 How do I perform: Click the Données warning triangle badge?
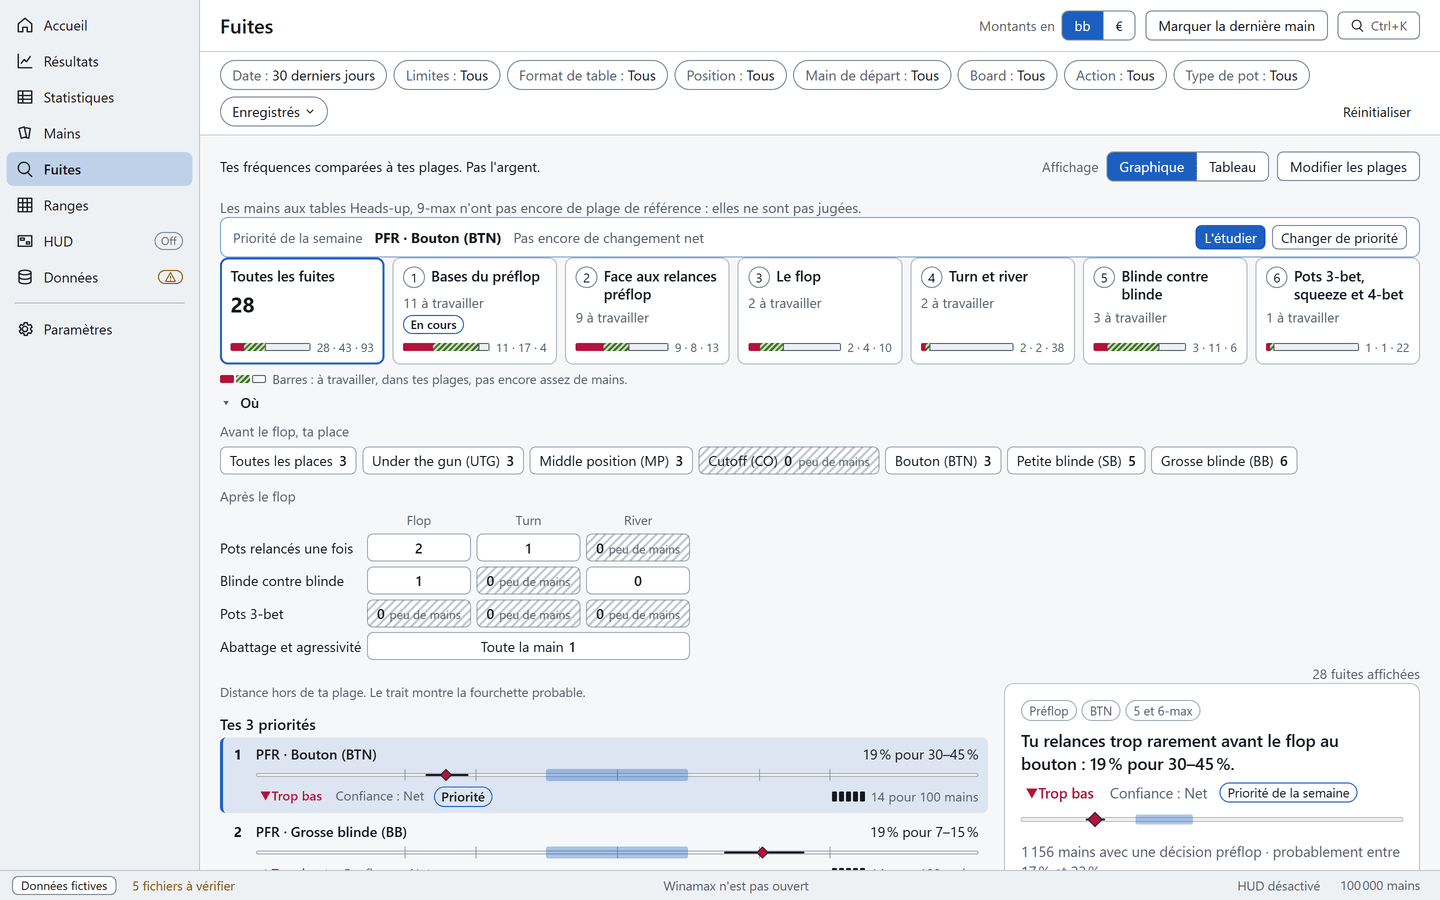(170, 277)
